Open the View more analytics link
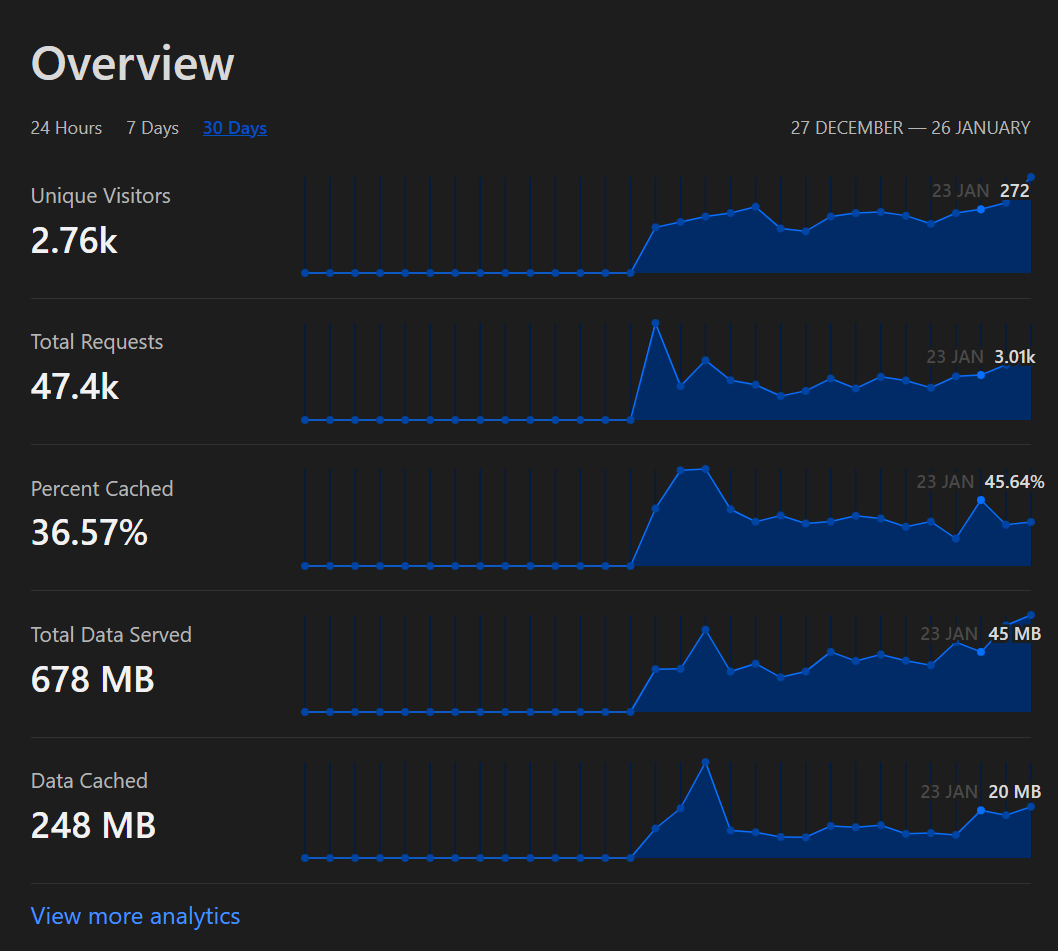Image resolution: width=1058 pixels, height=951 pixels. pyautogui.click(x=135, y=915)
